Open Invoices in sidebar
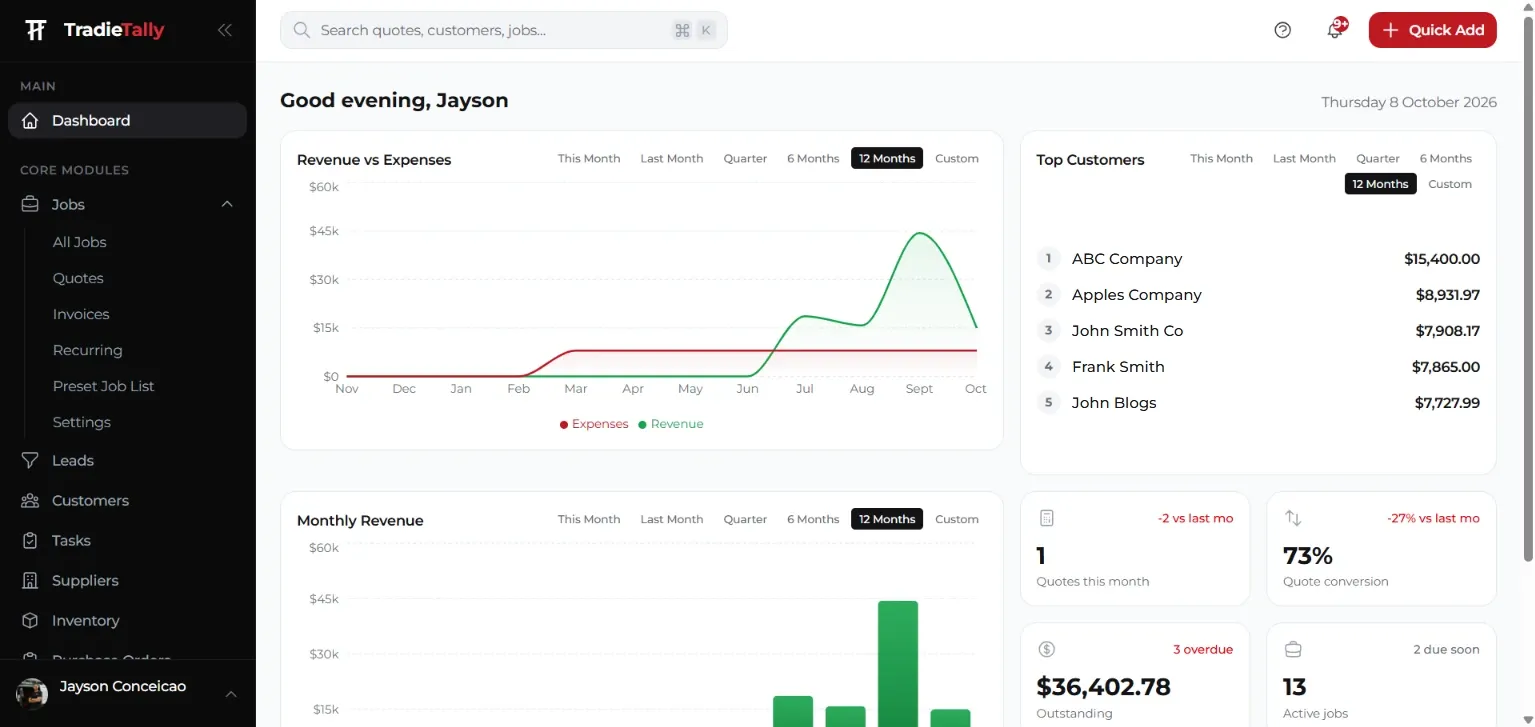The image size is (1535, 727). coord(81,314)
